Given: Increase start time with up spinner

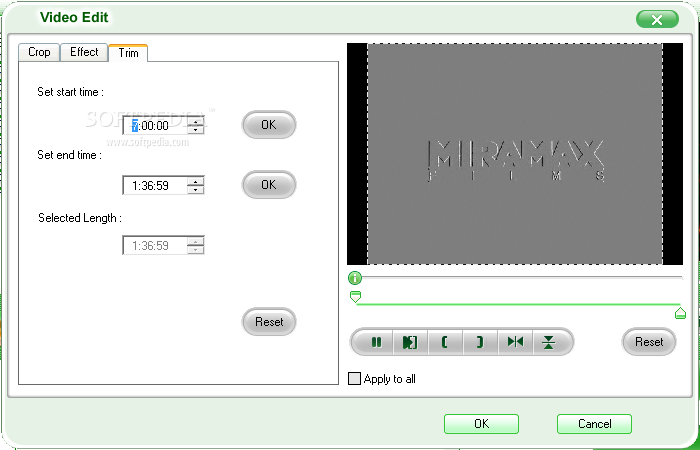Looking at the screenshot, I should [x=196, y=121].
